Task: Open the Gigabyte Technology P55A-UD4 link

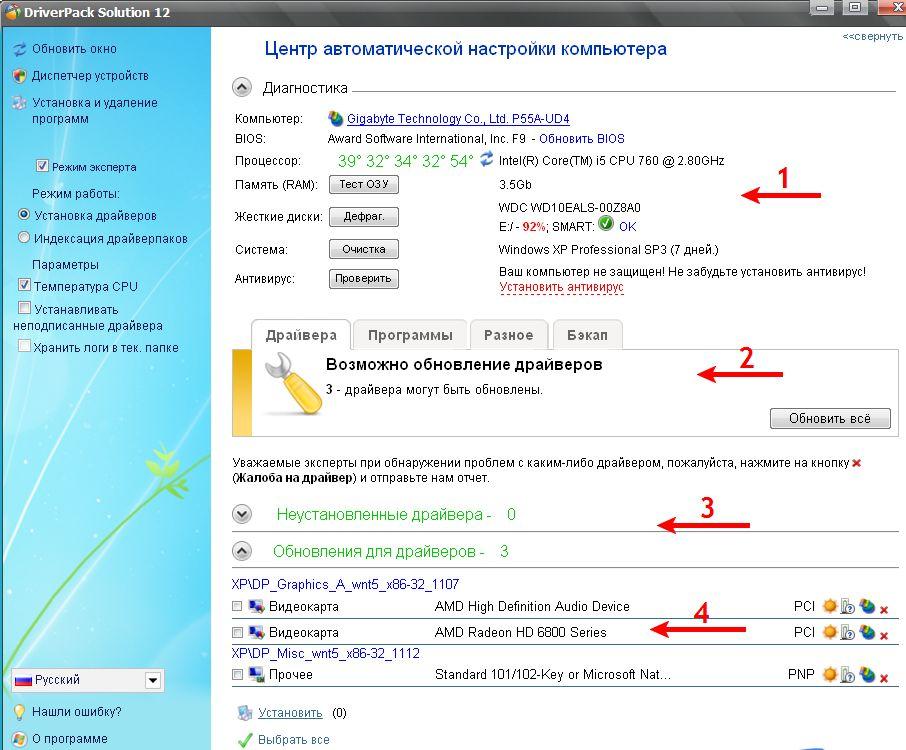Action: (x=458, y=119)
